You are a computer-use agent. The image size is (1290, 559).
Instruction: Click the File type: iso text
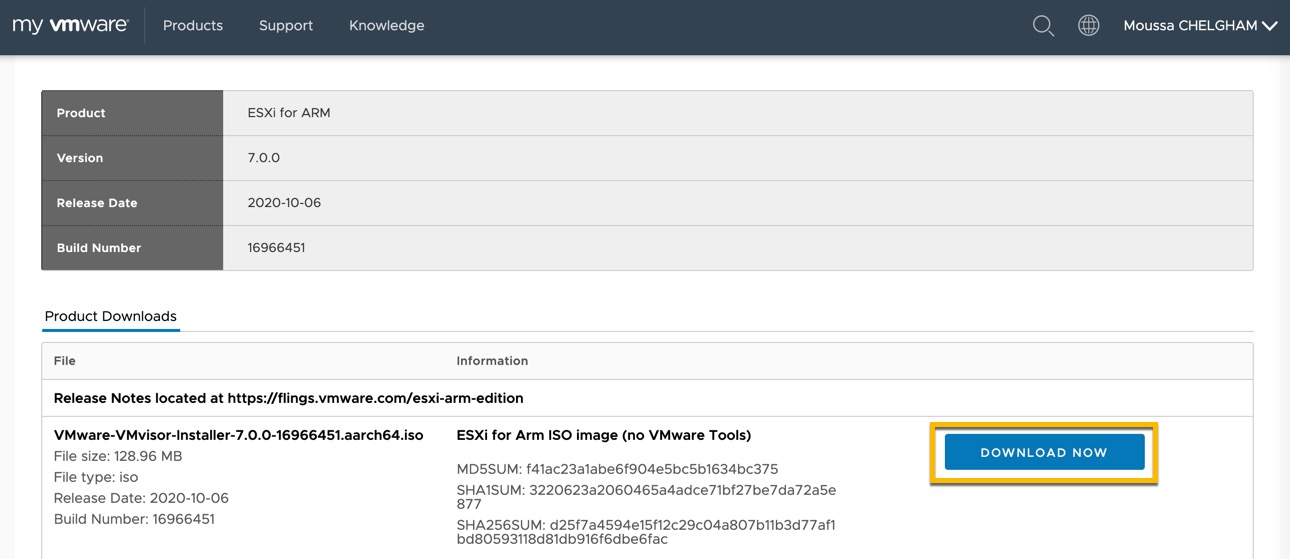(96, 477)
